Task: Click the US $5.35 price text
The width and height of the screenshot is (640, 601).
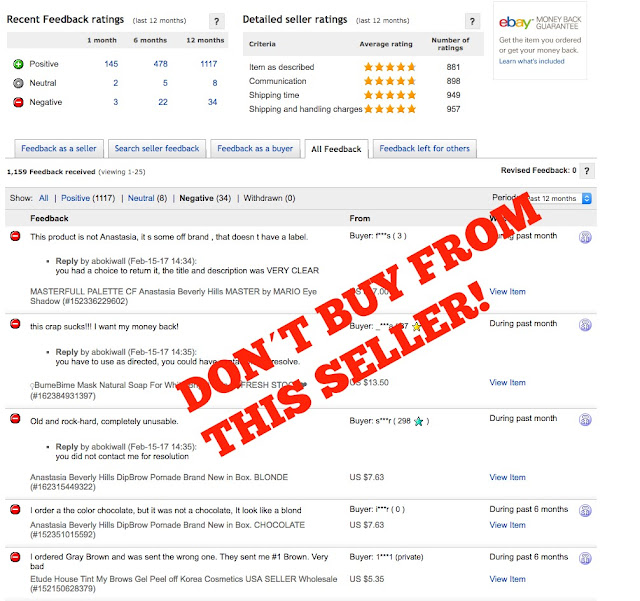Action: pos(367,579)
